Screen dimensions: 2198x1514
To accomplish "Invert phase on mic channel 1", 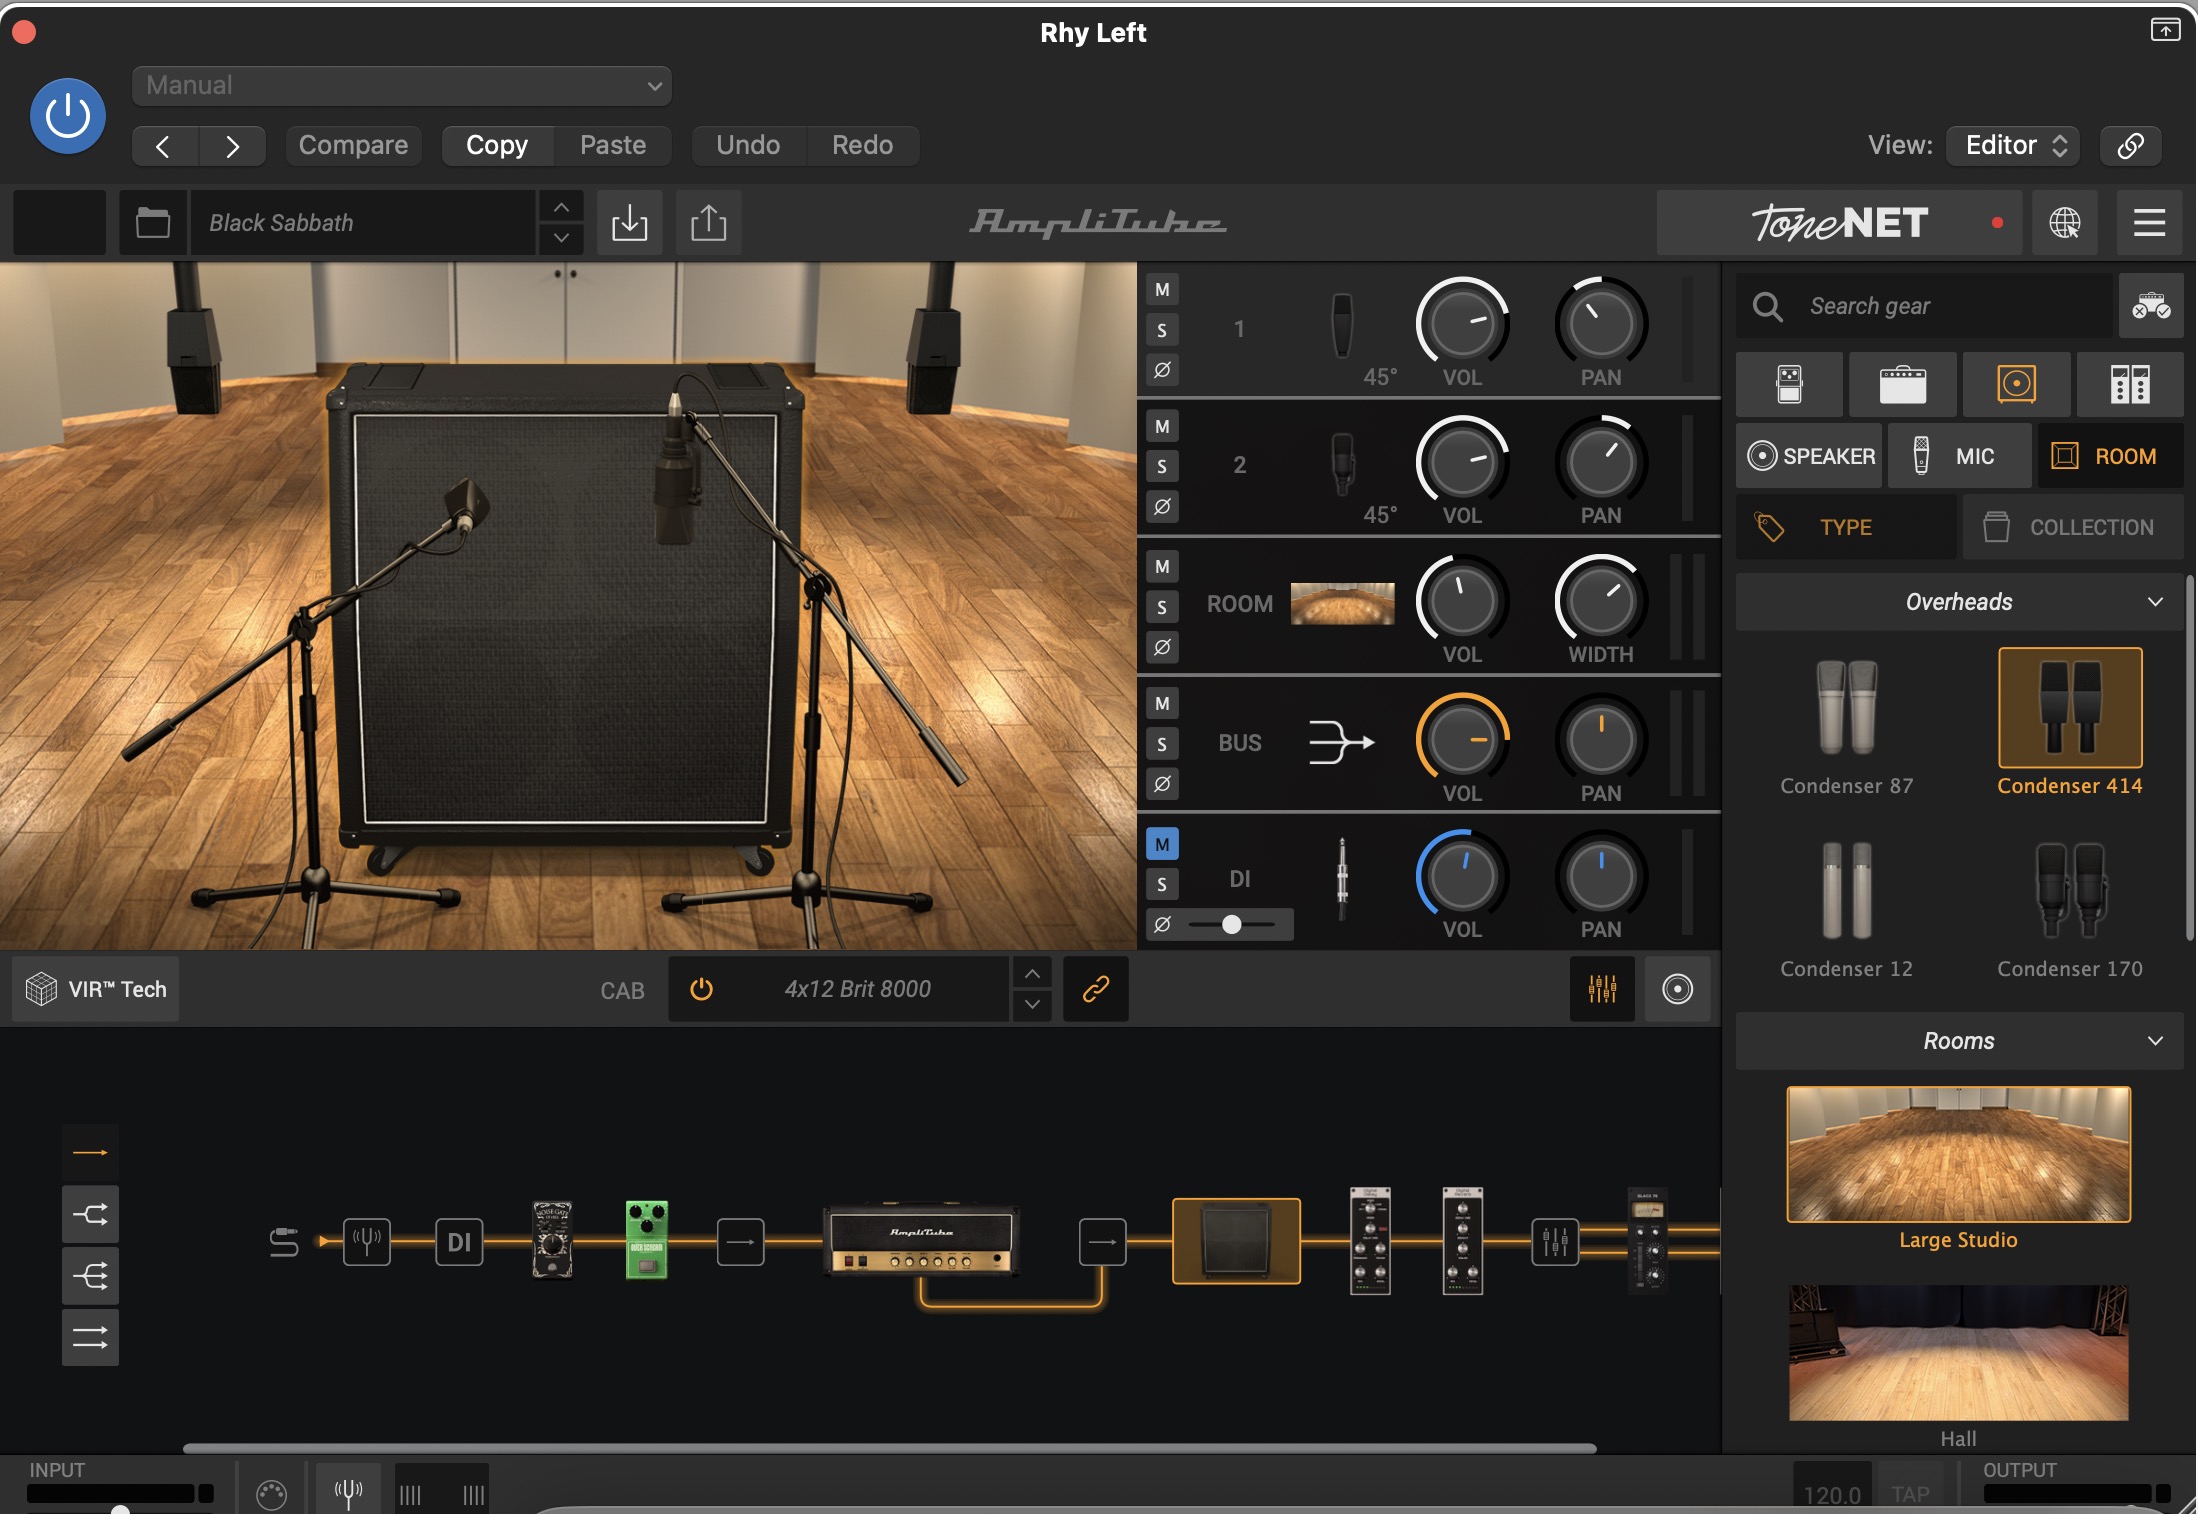I will pos(1162,370).
